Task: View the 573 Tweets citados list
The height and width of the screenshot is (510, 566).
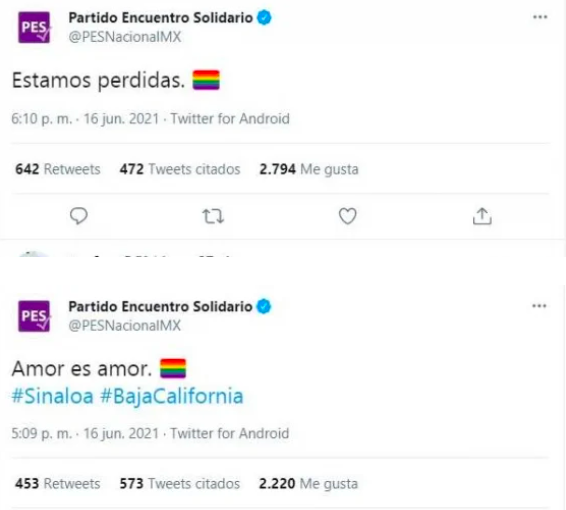Action: 180,484
